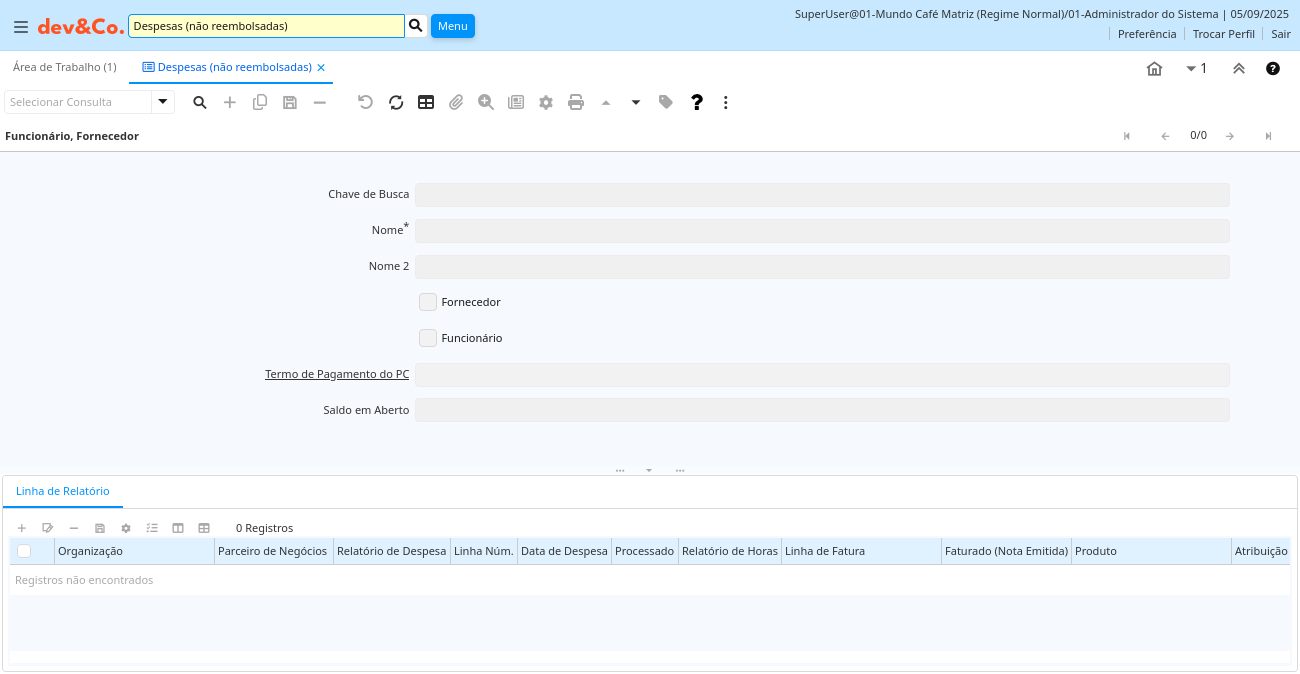
Task: Open the Help question mark in toolbar
Action: click(x=697, y=102)
